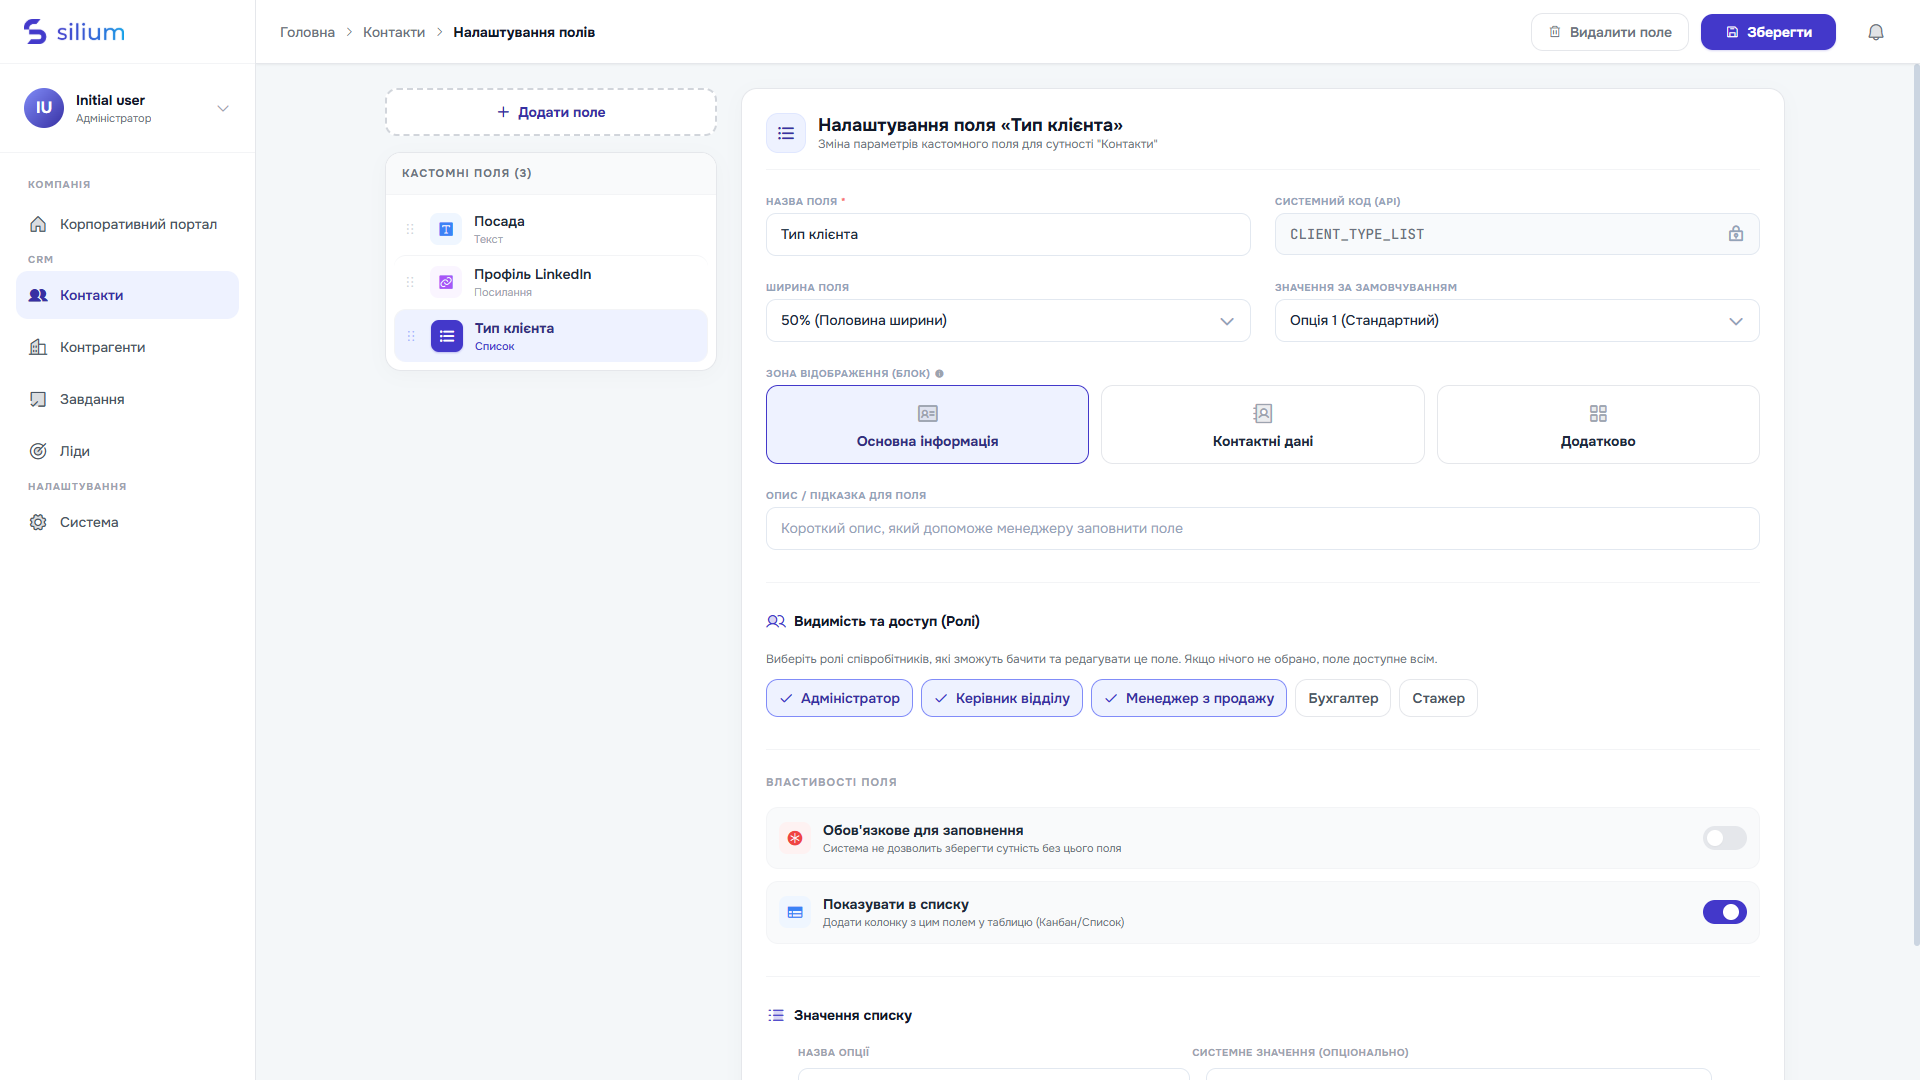Deselect the Менеджер з продажу role chip
The width and height of the screenshot is (1920, 1080).
[1189, 698]
